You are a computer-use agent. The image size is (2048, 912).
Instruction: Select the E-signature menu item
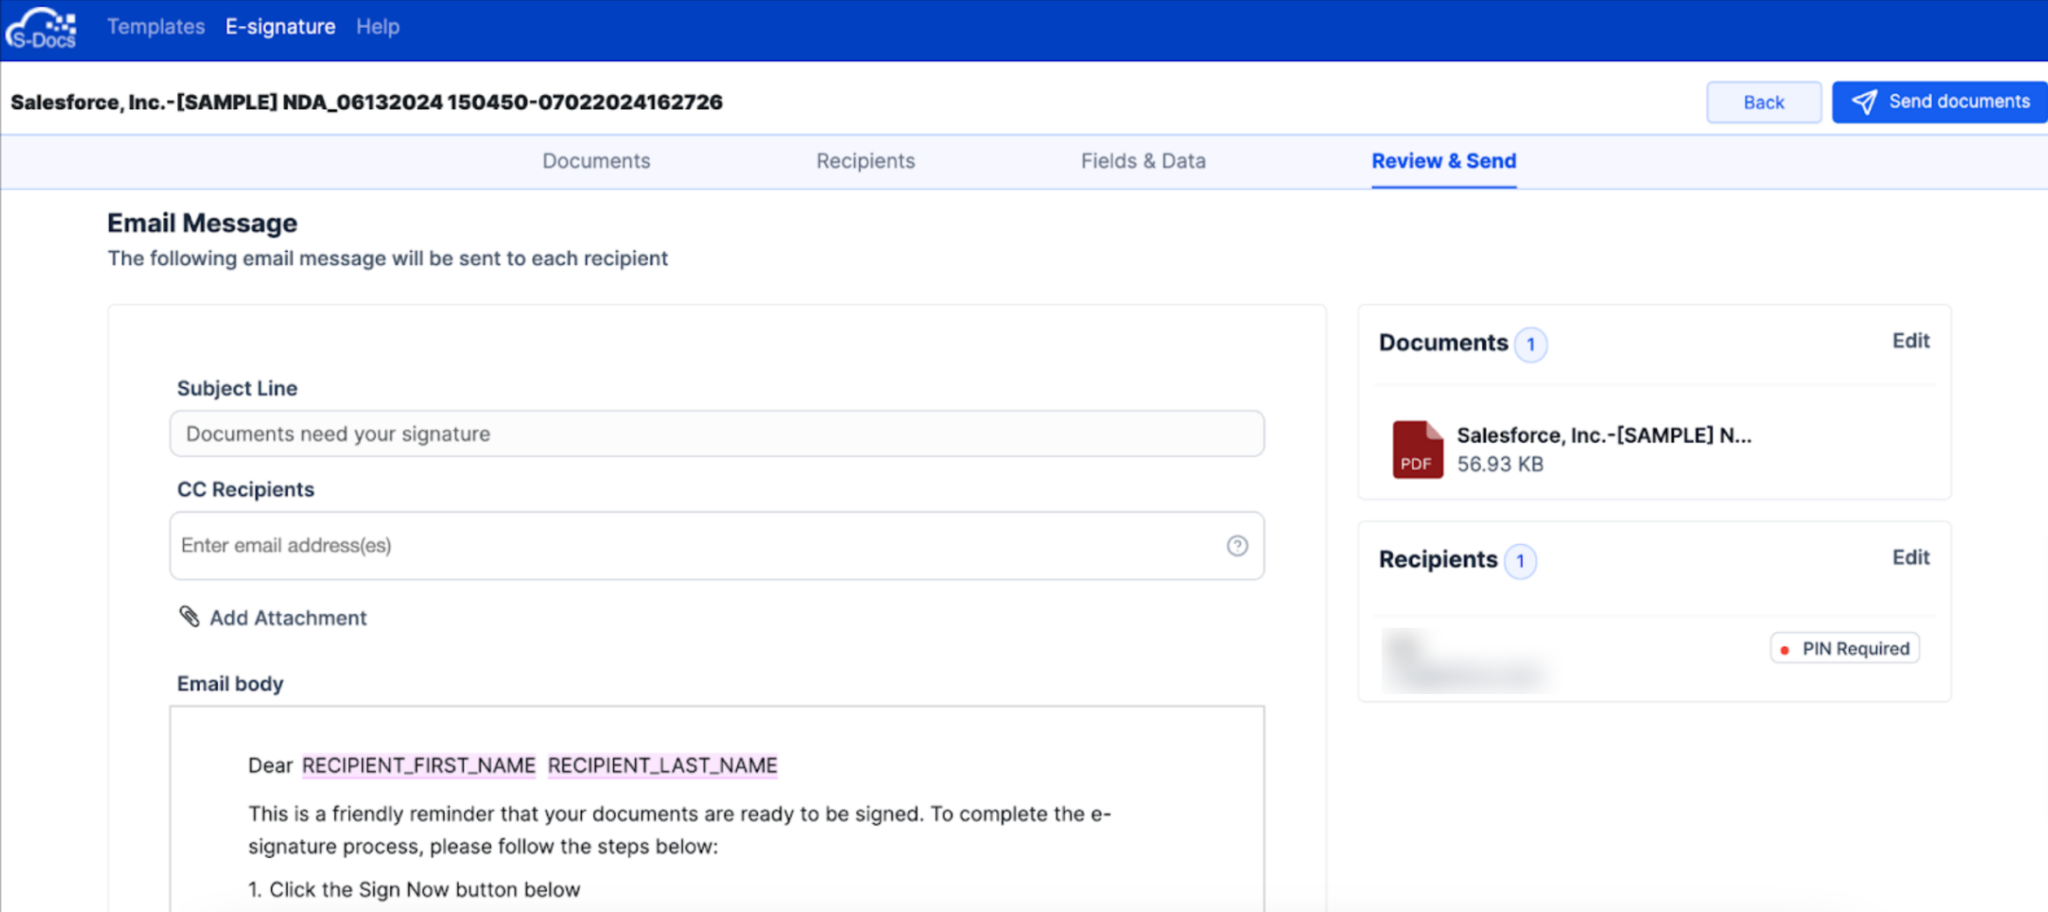pos(281,26)
